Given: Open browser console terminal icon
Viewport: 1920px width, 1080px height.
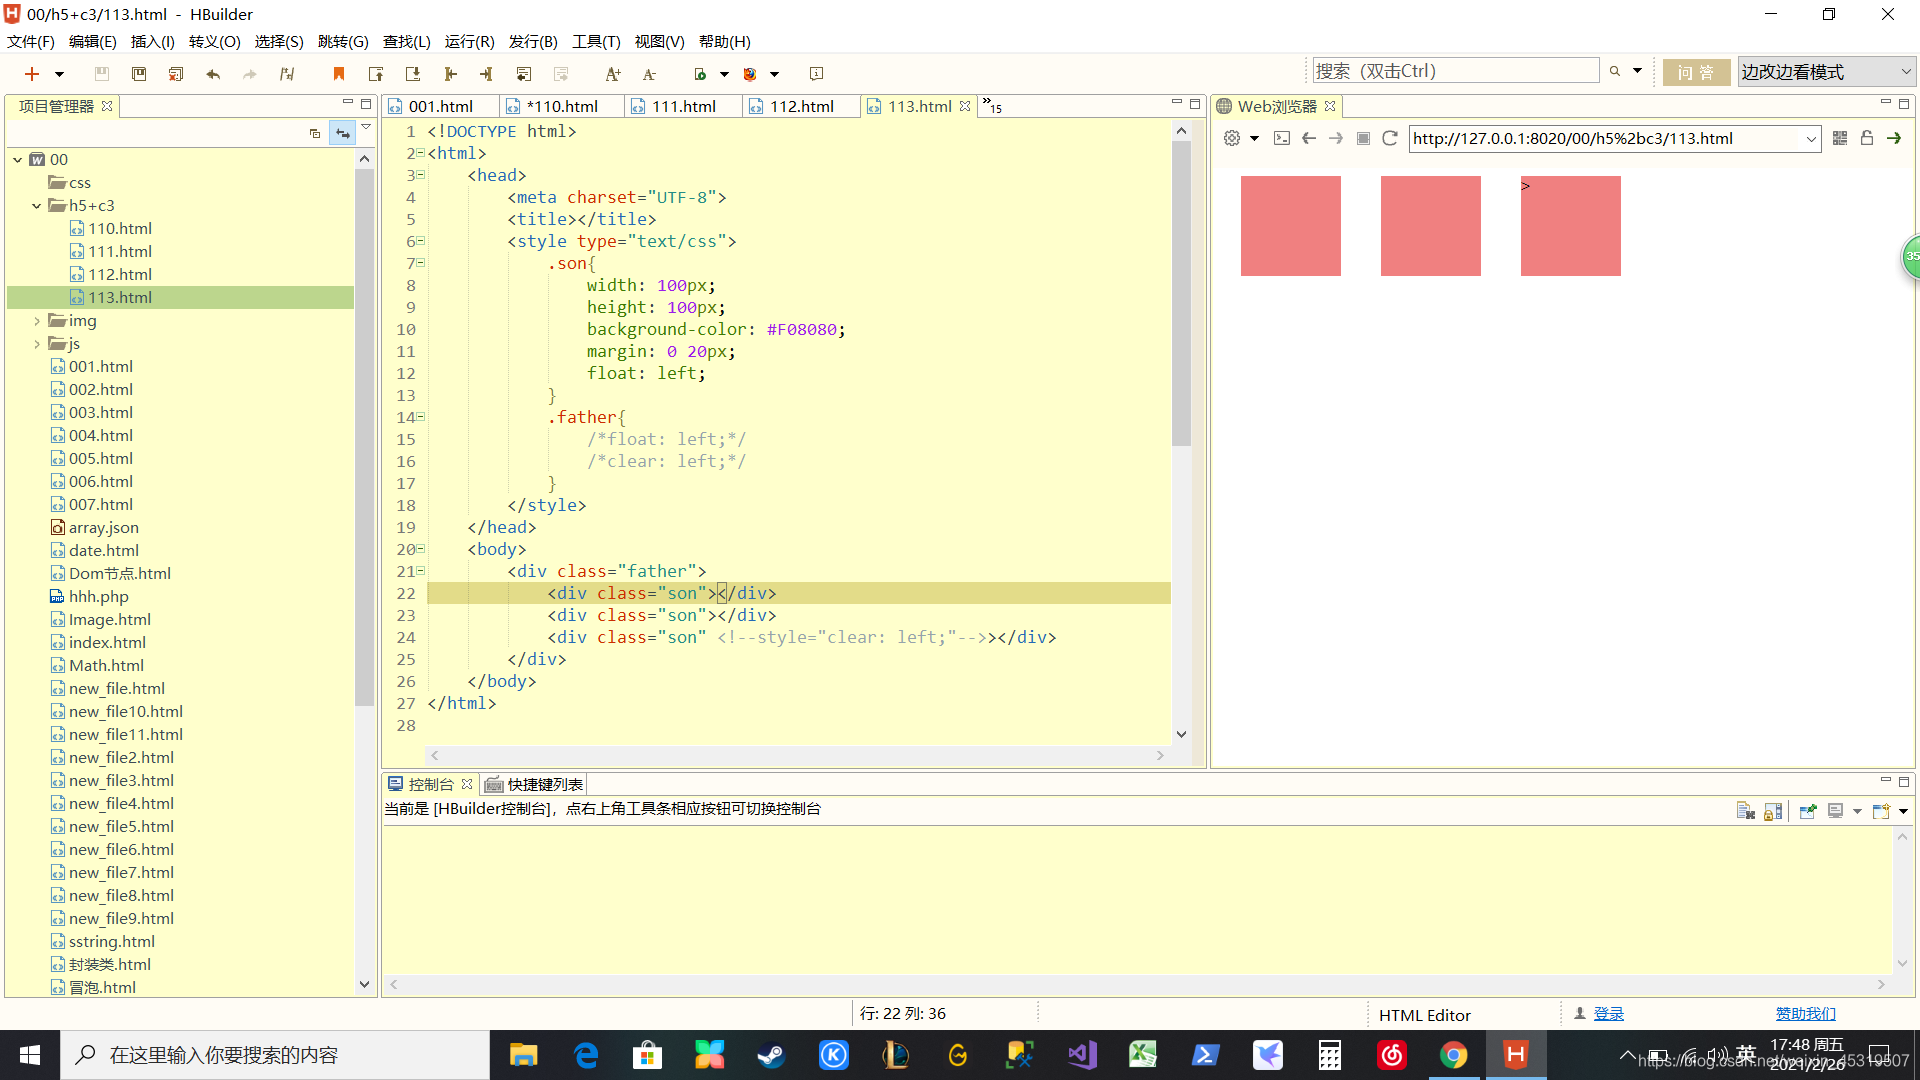Looking at the screenshot, I should point(1282,138).
